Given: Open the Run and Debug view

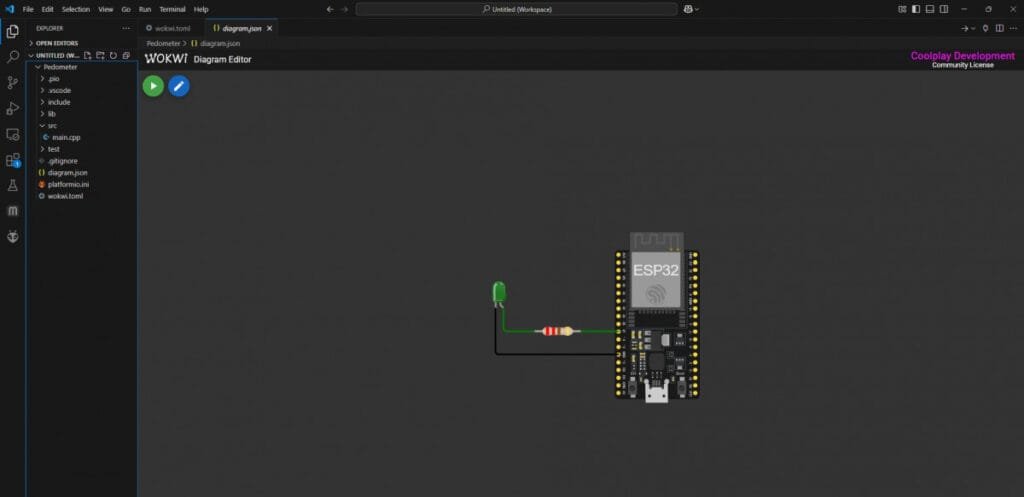Looking at the screenshot, I should pos(12,108).
